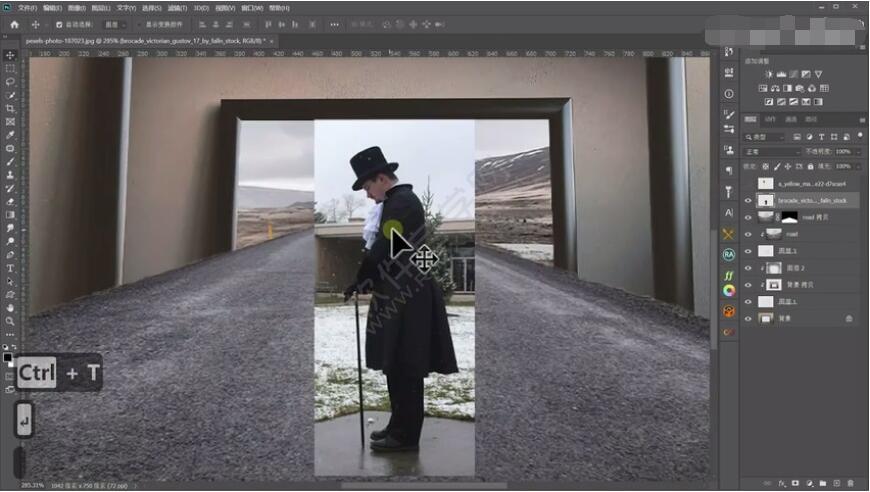The image size is (870, 492).
Task: Toggle visibility of the road layer
Action: pos(748,234)
